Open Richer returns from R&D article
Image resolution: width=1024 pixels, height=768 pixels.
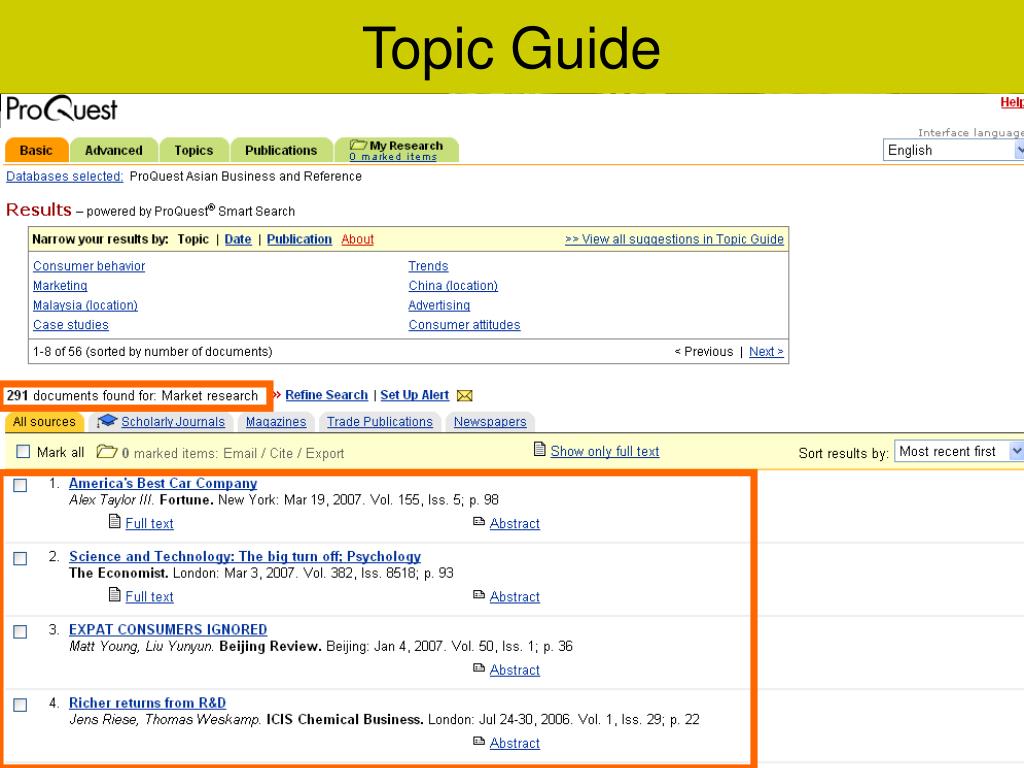tap(148, 703)
